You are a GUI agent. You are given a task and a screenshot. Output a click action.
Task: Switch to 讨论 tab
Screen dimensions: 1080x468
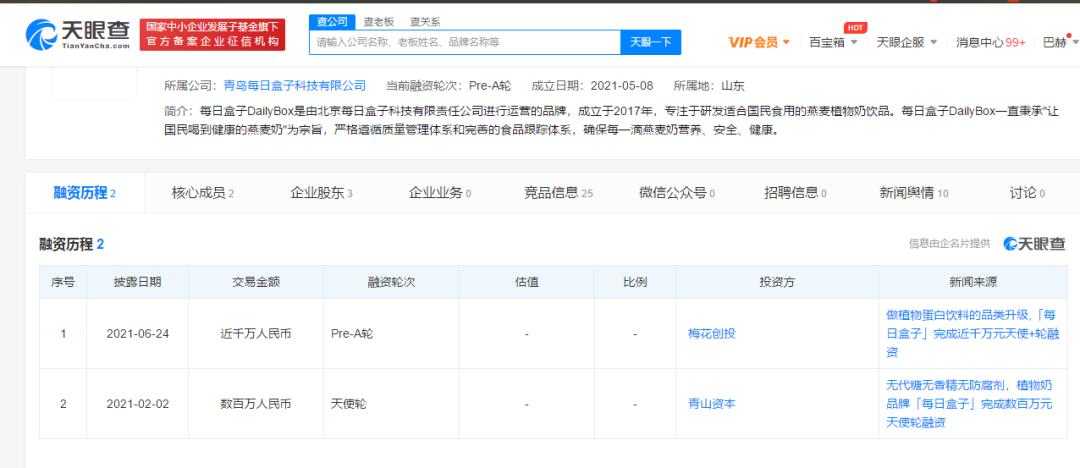(1027, 193)
